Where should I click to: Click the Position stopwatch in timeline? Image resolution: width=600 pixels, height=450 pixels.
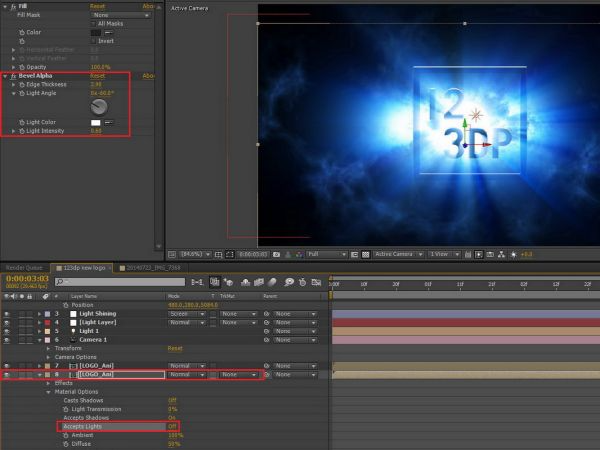(x=65, y=305)
